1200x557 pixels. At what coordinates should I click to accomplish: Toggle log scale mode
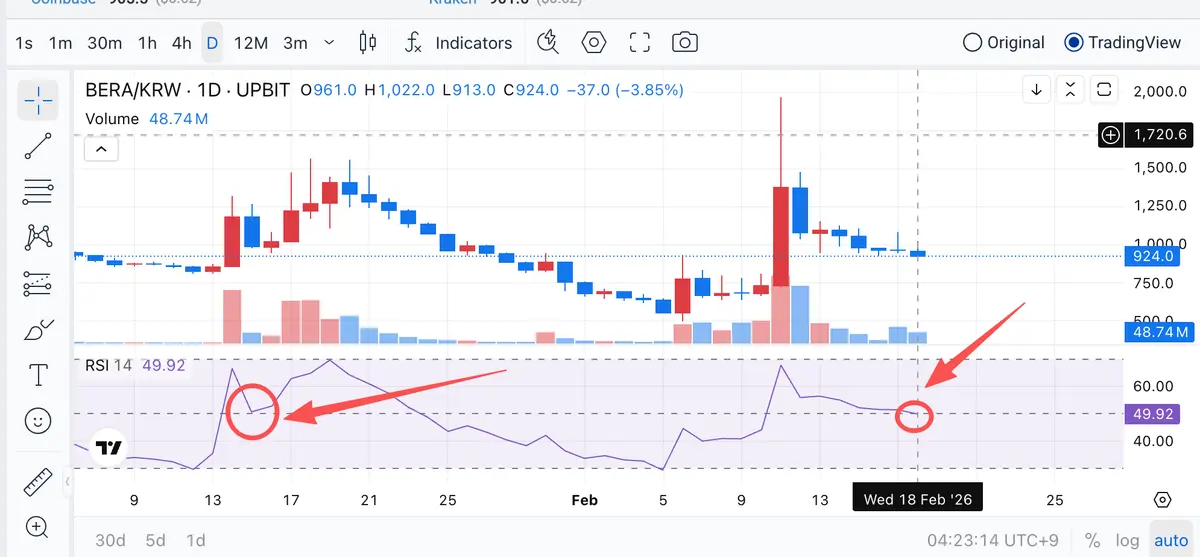point(1127,540)
